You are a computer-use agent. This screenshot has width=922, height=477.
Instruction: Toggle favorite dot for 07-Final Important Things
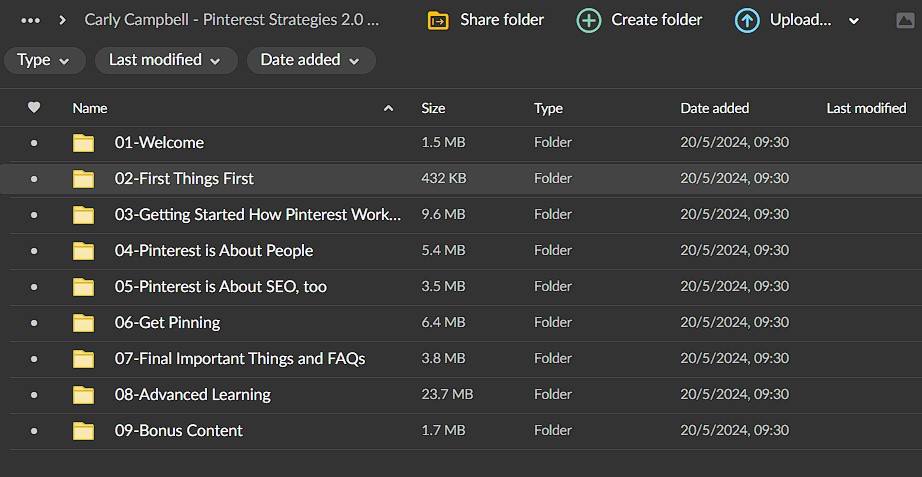(x=34, y=358)
